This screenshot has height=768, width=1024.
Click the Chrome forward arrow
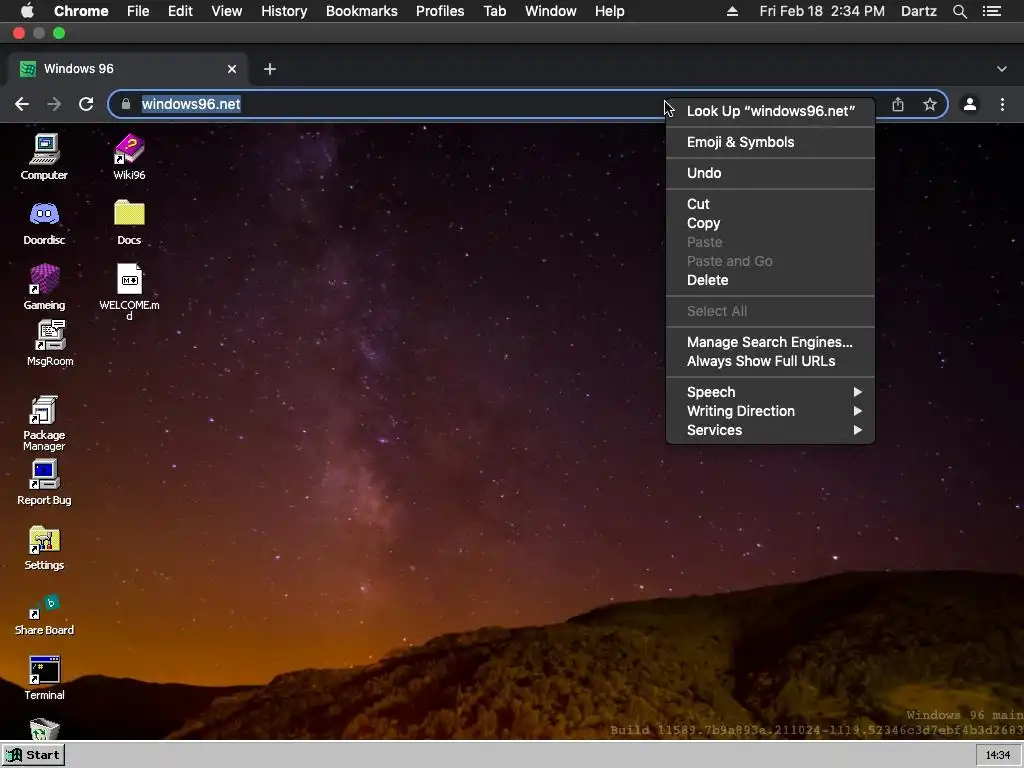pos(54,104)
